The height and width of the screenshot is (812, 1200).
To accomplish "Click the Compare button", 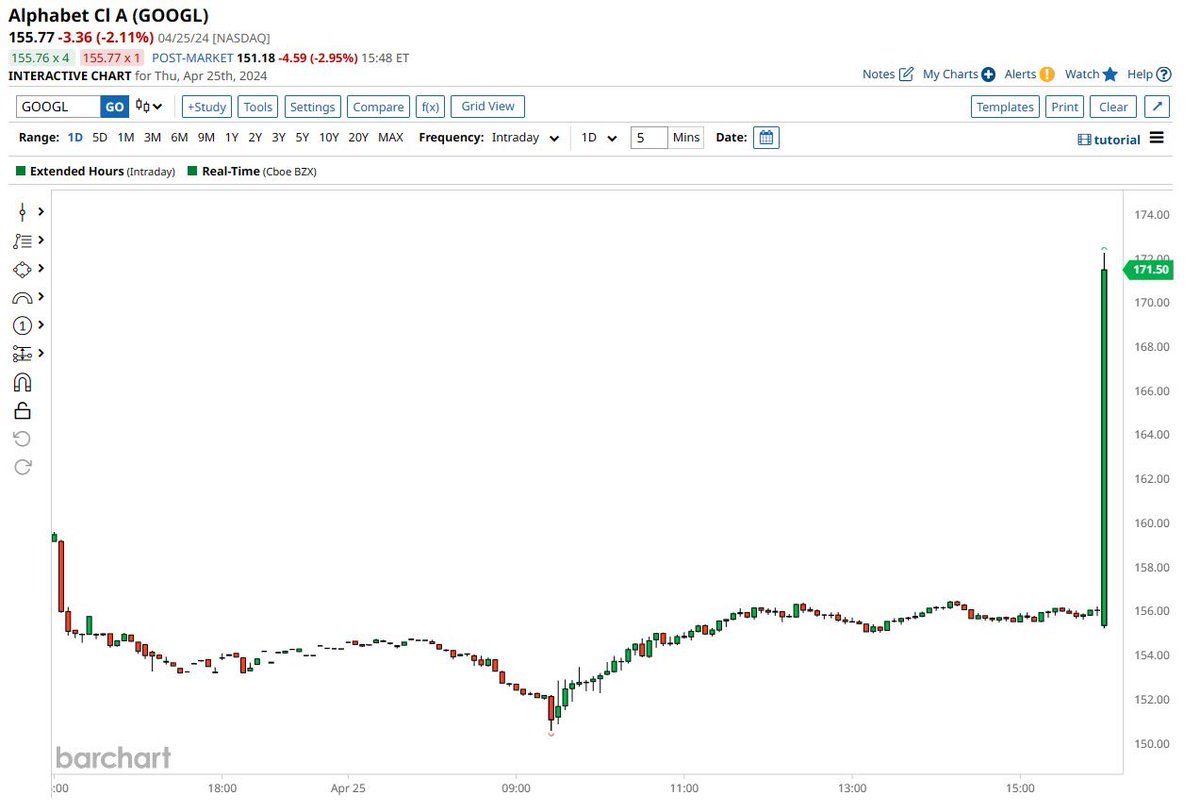I will coord(379,107).
